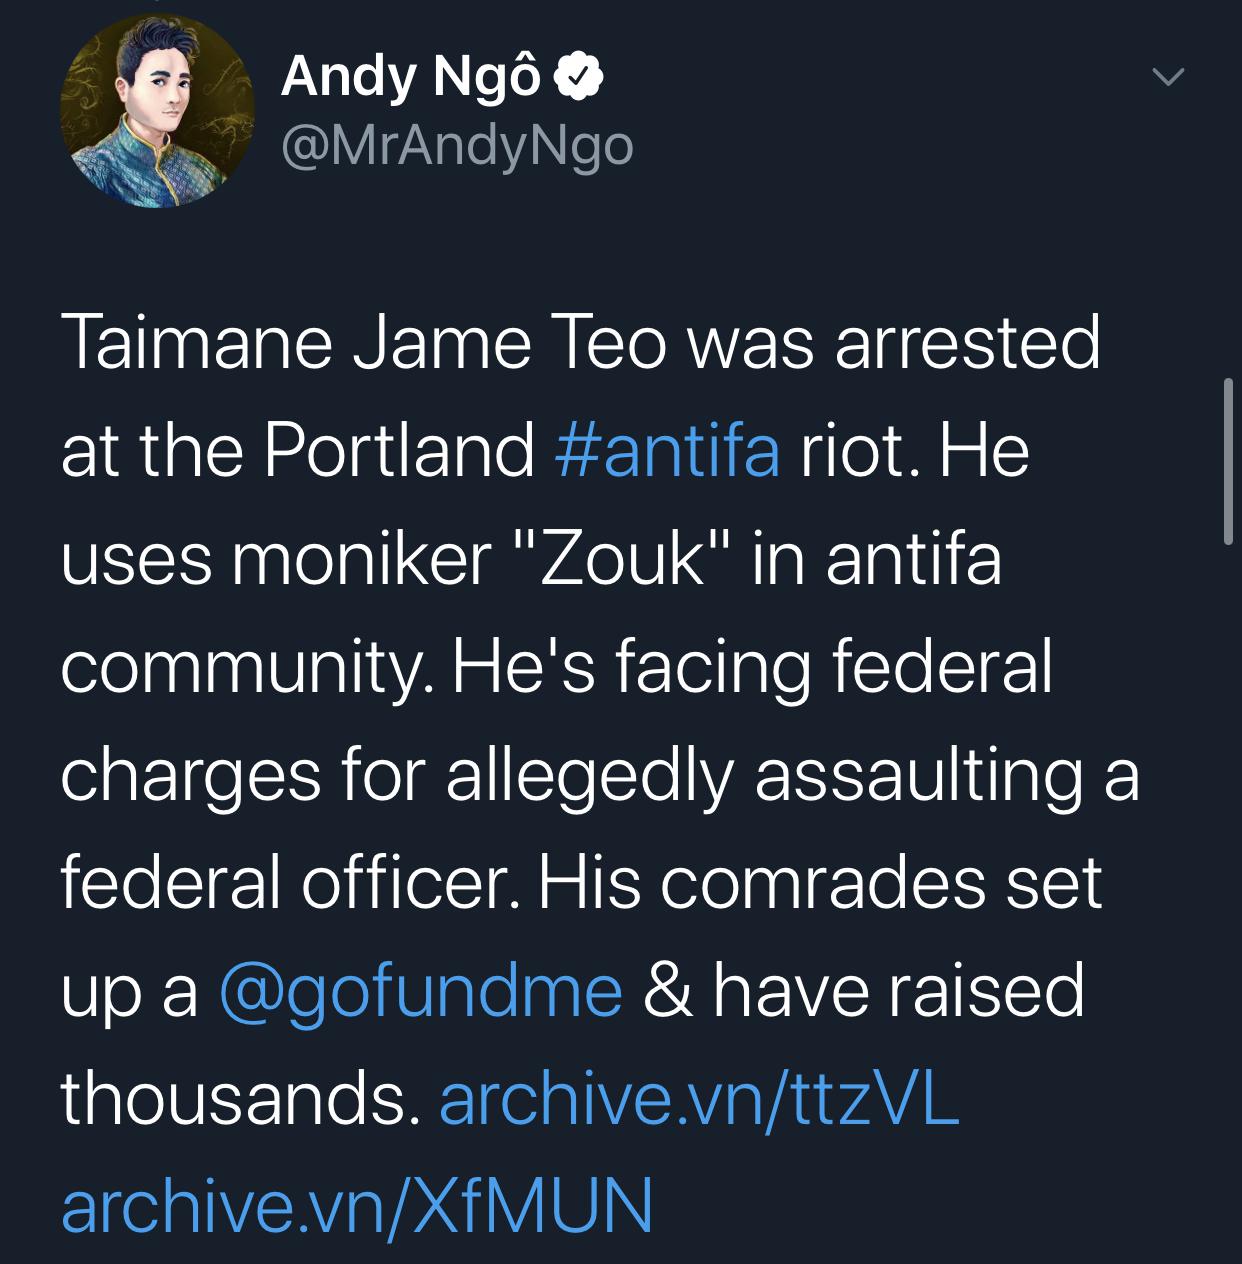Open the archive.vn/ttzVL link
The width and height of the screenshot is (1242, 1264).
(x=699, y=1098)
